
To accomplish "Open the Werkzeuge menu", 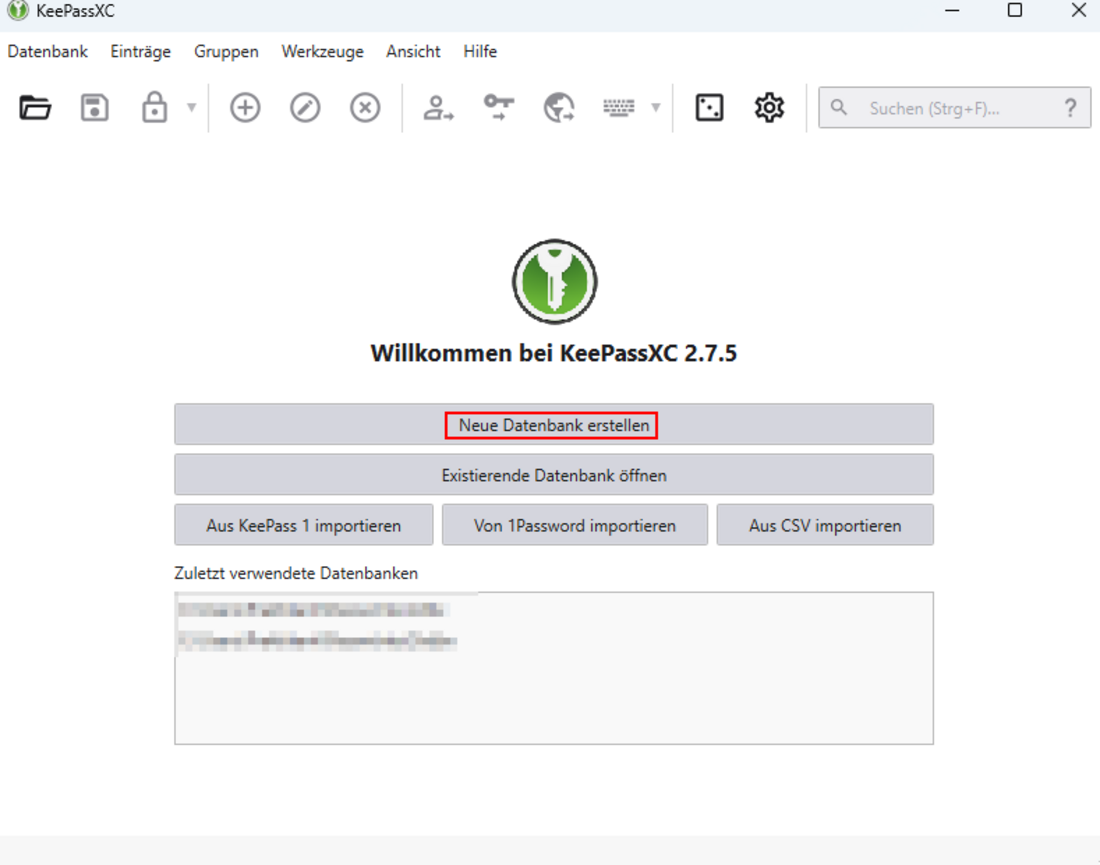I will tap(323, 52).
